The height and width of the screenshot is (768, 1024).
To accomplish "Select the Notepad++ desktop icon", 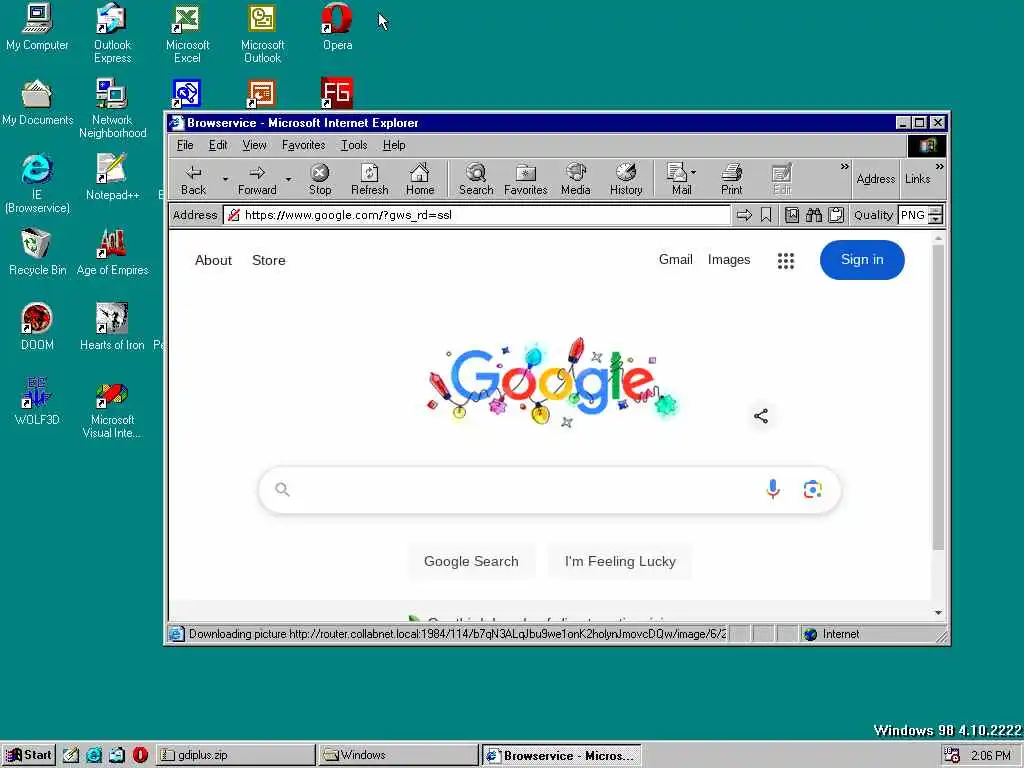I will pos(112,177).
